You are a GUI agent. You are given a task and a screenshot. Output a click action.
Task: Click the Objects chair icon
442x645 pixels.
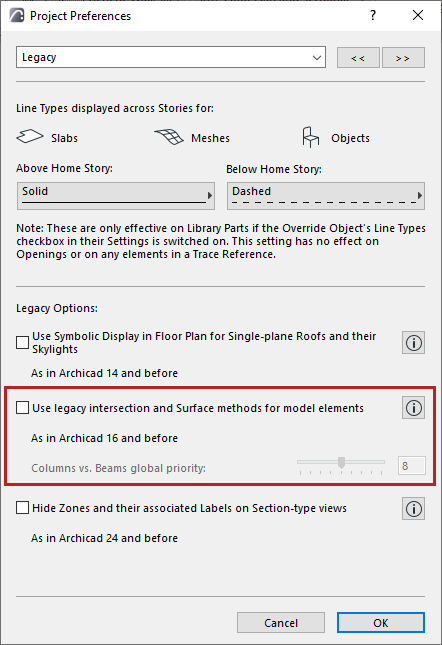pos(310,137)
